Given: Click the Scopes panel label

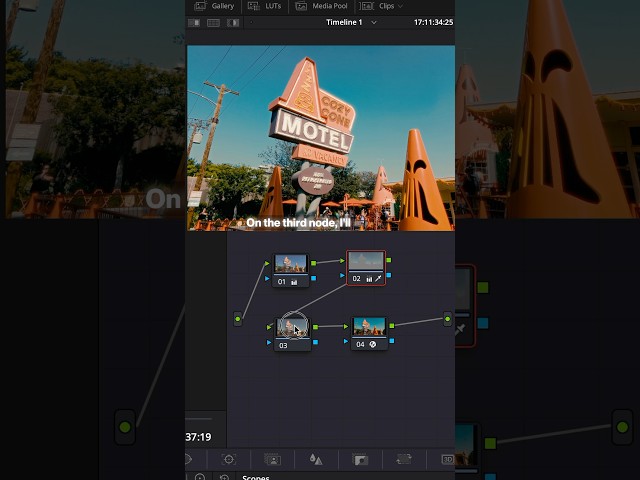Looking at the screenshot, I should pos(256,477).
